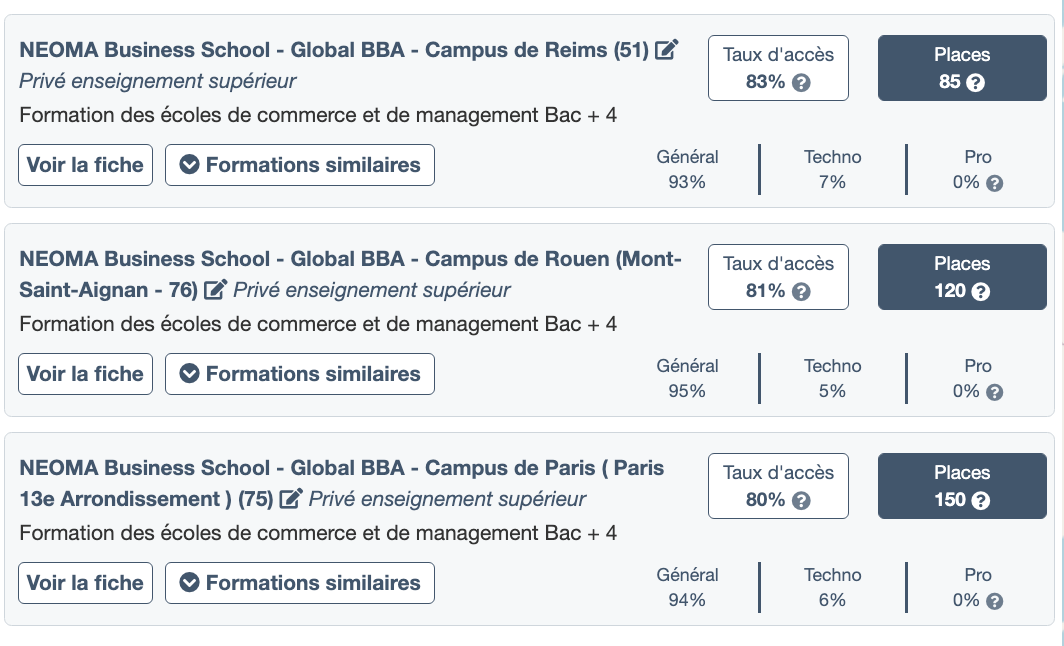
Task: Open Voir la fiche for Rouen campus
Action: pyautogui.click(x=85, y=374)
